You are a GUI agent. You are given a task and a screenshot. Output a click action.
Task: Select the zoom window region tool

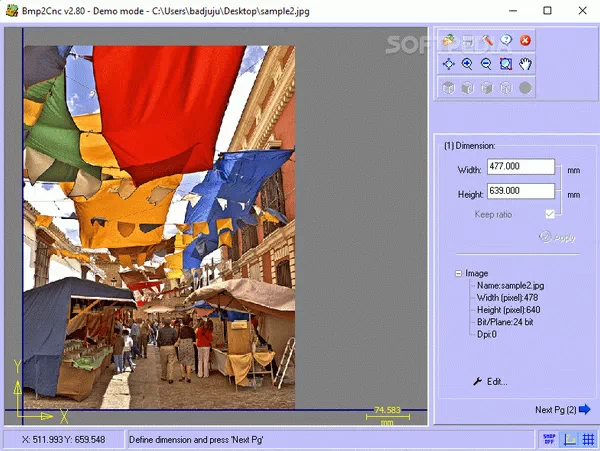pyautogui.click(x=506, y=64)
